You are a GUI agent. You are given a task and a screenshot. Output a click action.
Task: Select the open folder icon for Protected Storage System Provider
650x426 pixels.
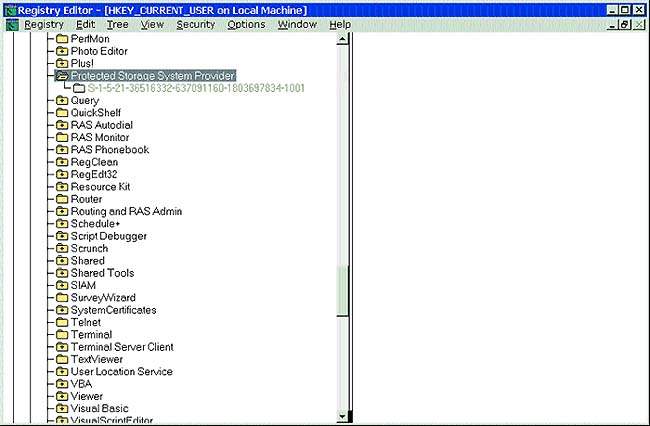click(x=62, y=76)
